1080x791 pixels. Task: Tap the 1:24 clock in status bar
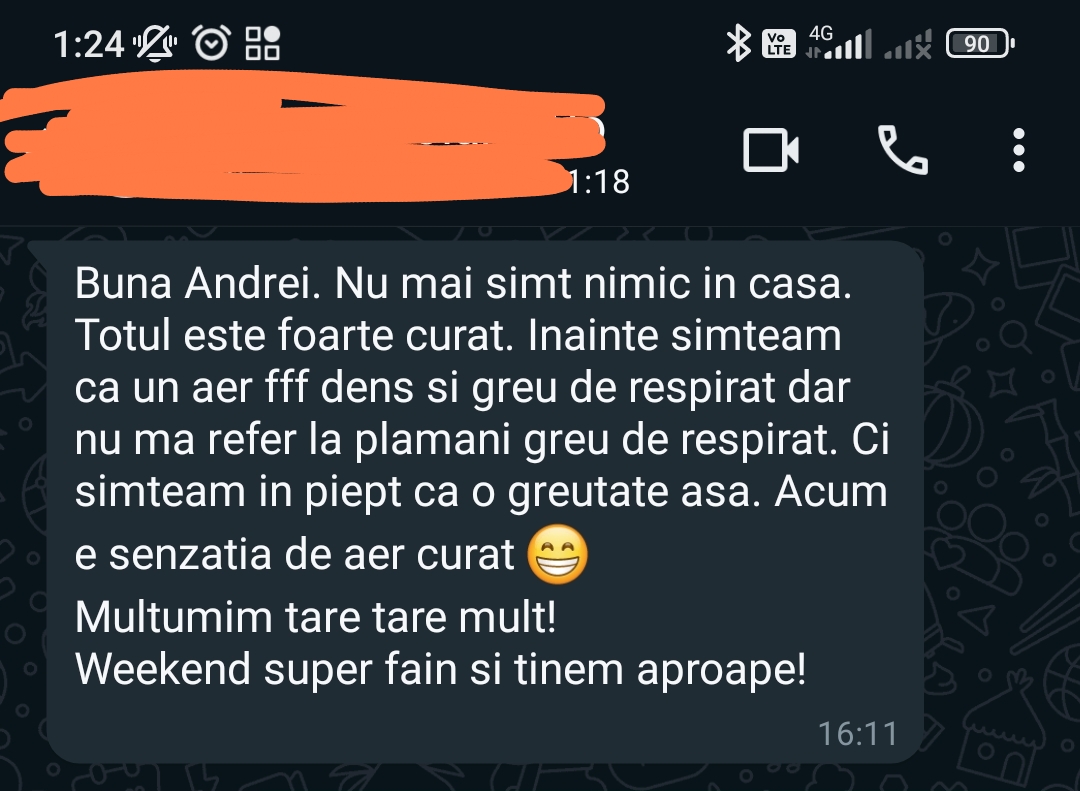89,45
